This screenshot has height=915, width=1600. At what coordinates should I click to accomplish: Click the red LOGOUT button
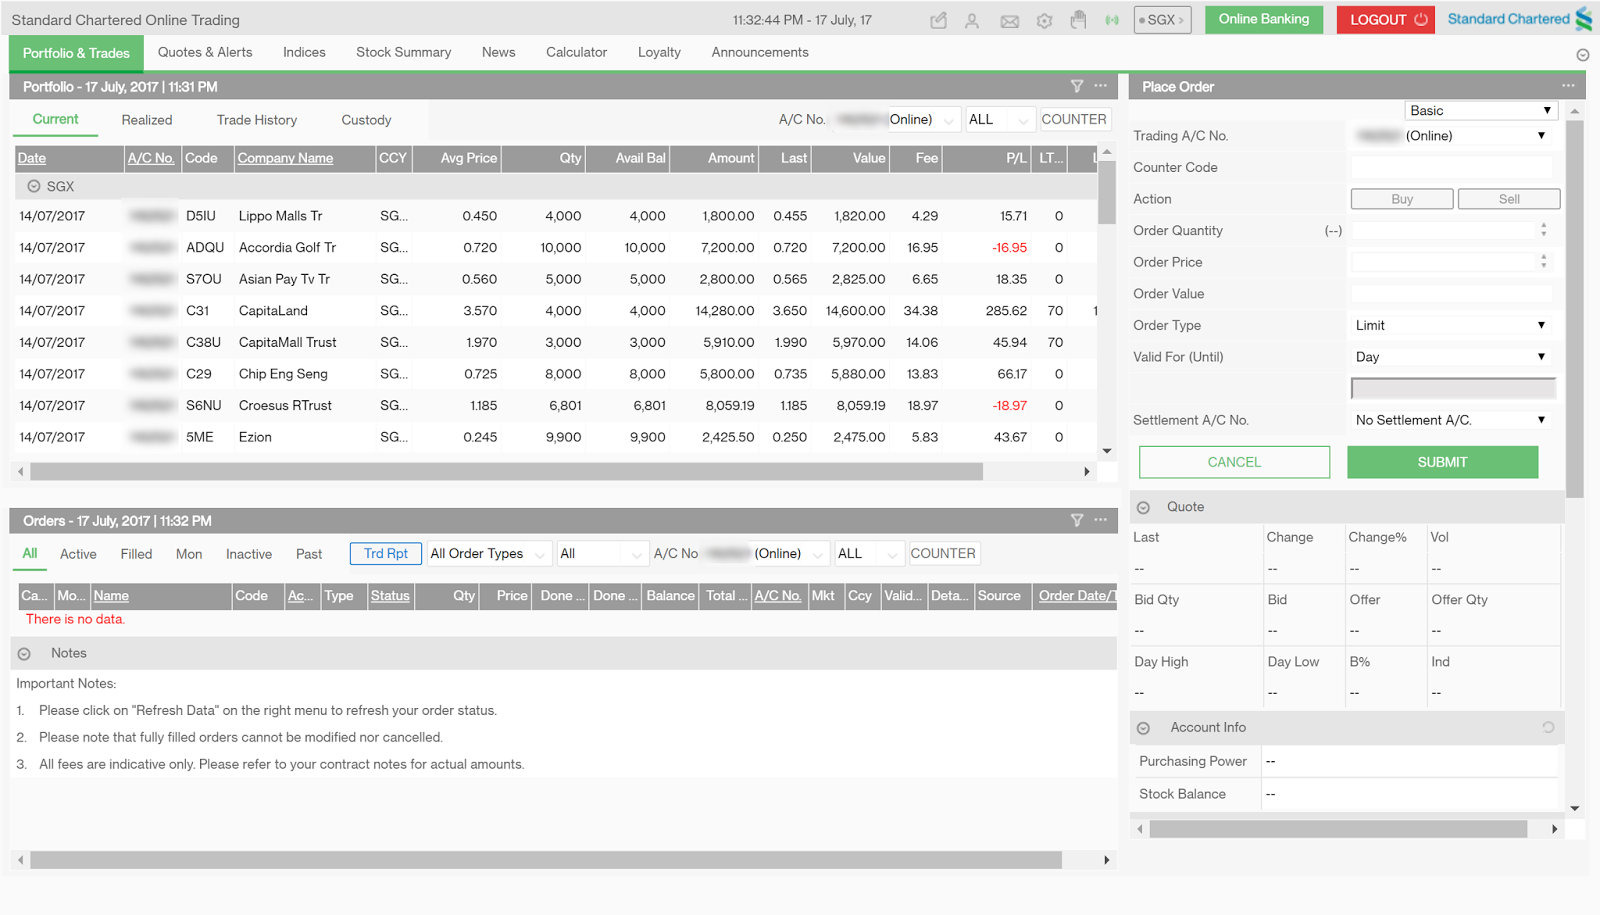pos(1385,19)
